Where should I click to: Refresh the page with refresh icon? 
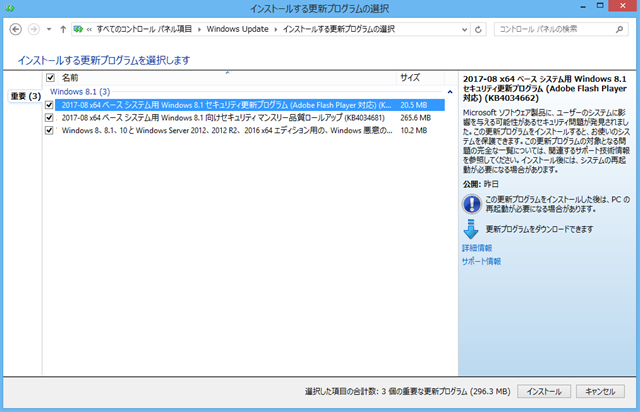[x=478, y=29]
